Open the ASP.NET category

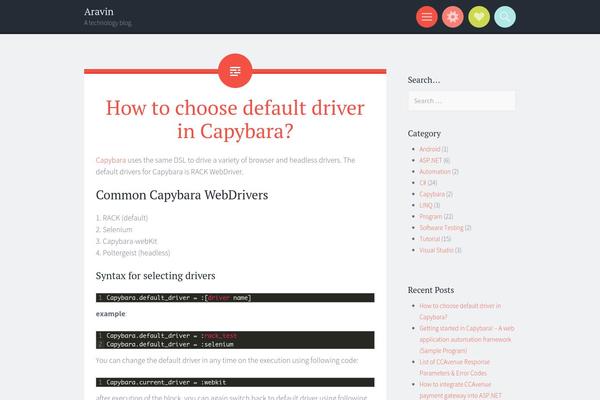pos(430,160)
